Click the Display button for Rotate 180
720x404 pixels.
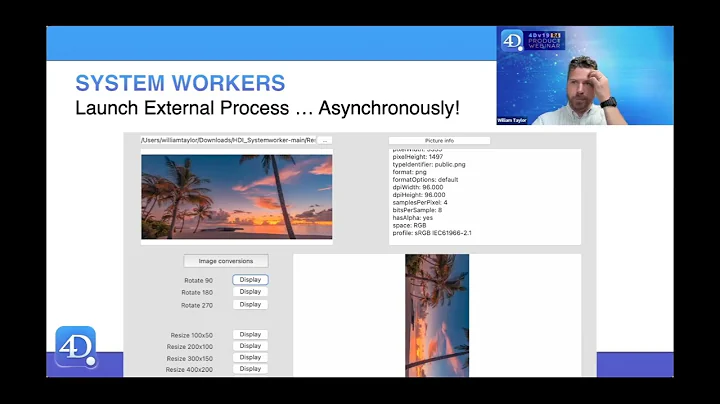(x=250, y=292)
